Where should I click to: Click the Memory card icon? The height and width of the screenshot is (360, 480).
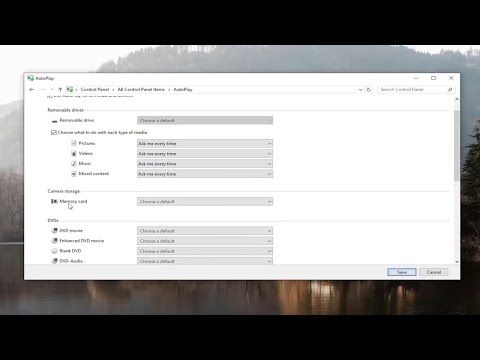pyautogui.click(x=54, y=201)
